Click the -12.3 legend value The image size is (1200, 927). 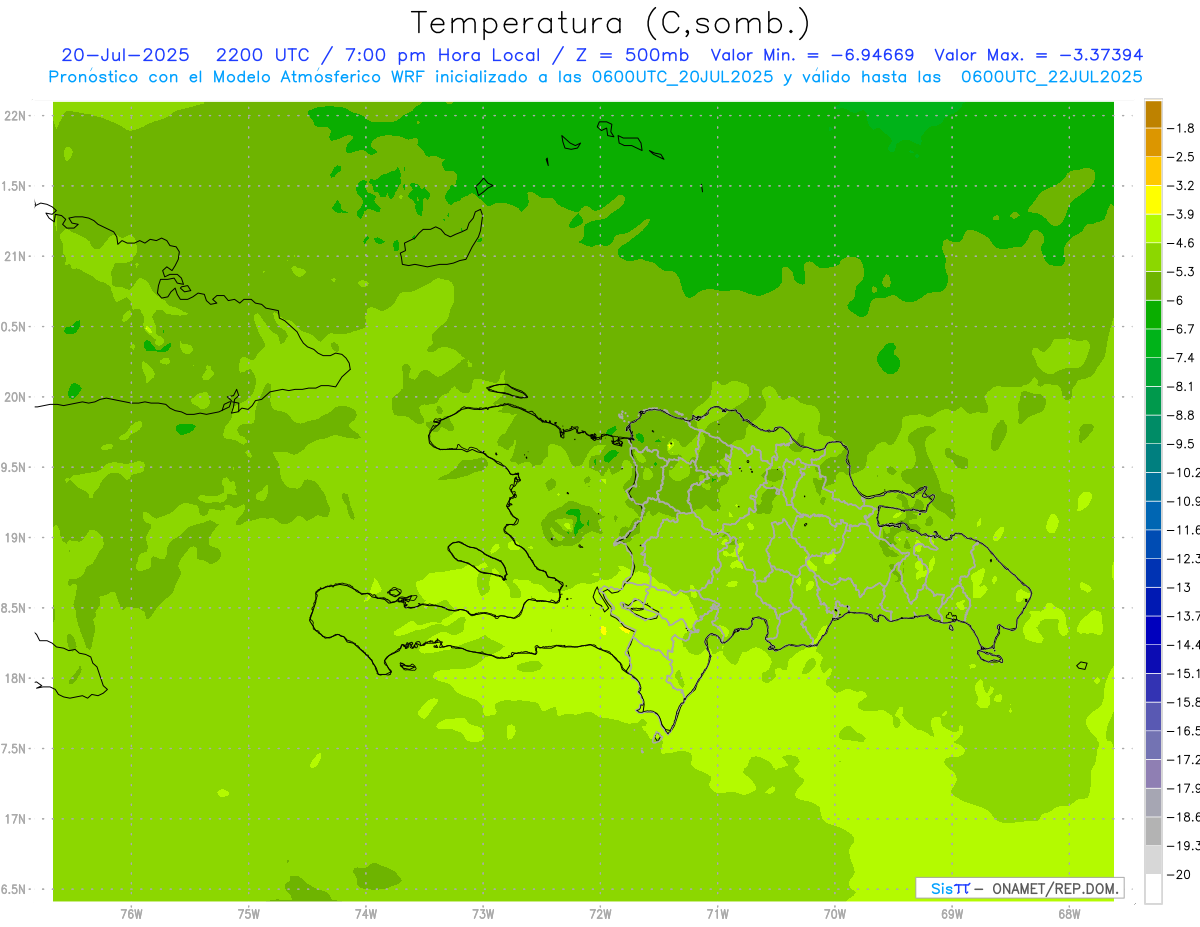click(1185, 558)
